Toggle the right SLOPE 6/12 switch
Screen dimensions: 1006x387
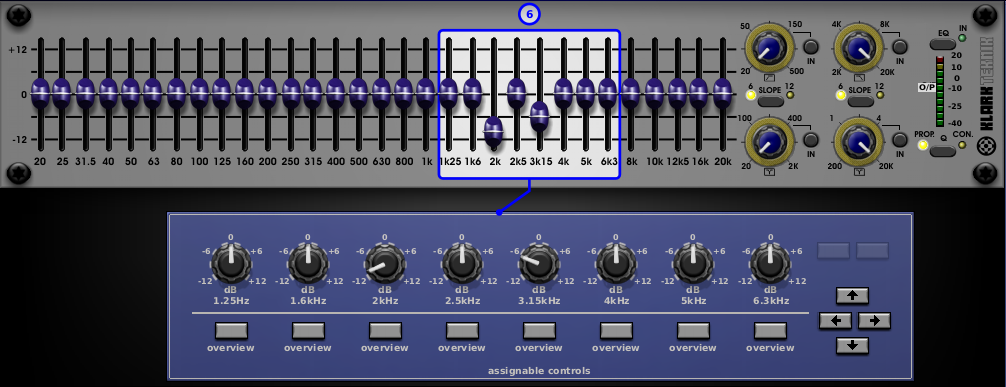(x=860, y=101)
